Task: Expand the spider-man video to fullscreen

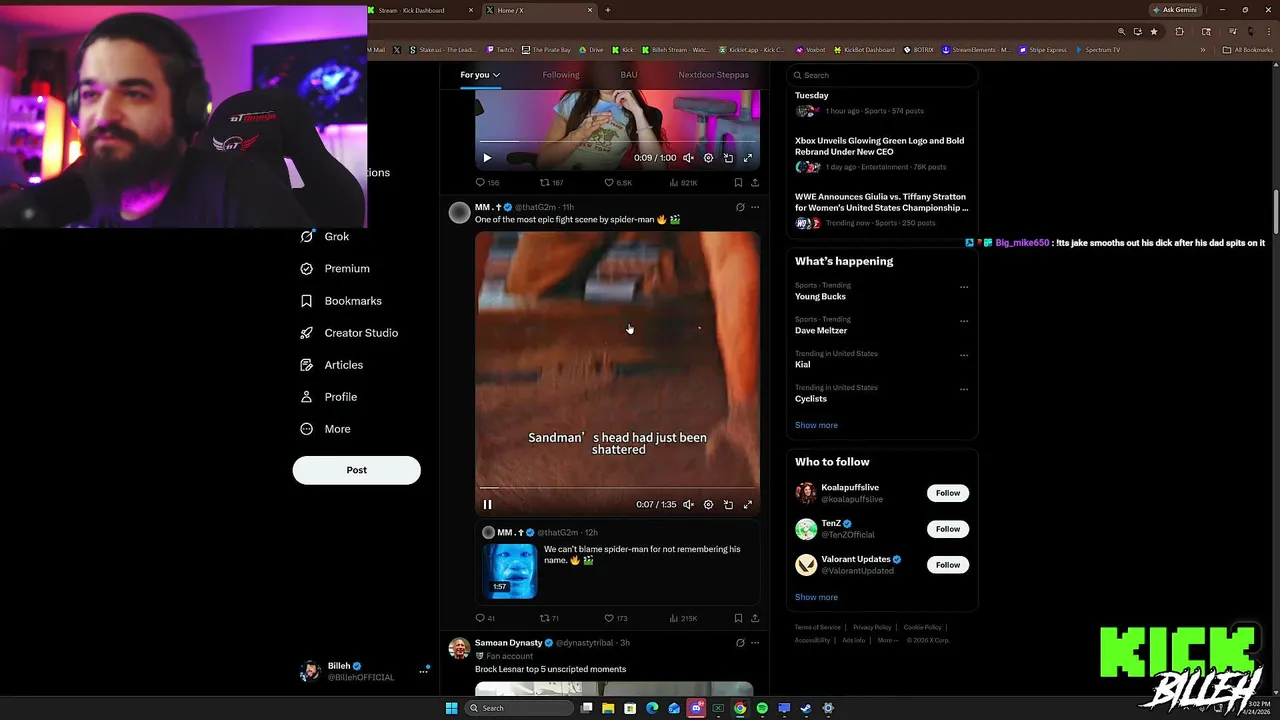Action: (x=747, y=505)
